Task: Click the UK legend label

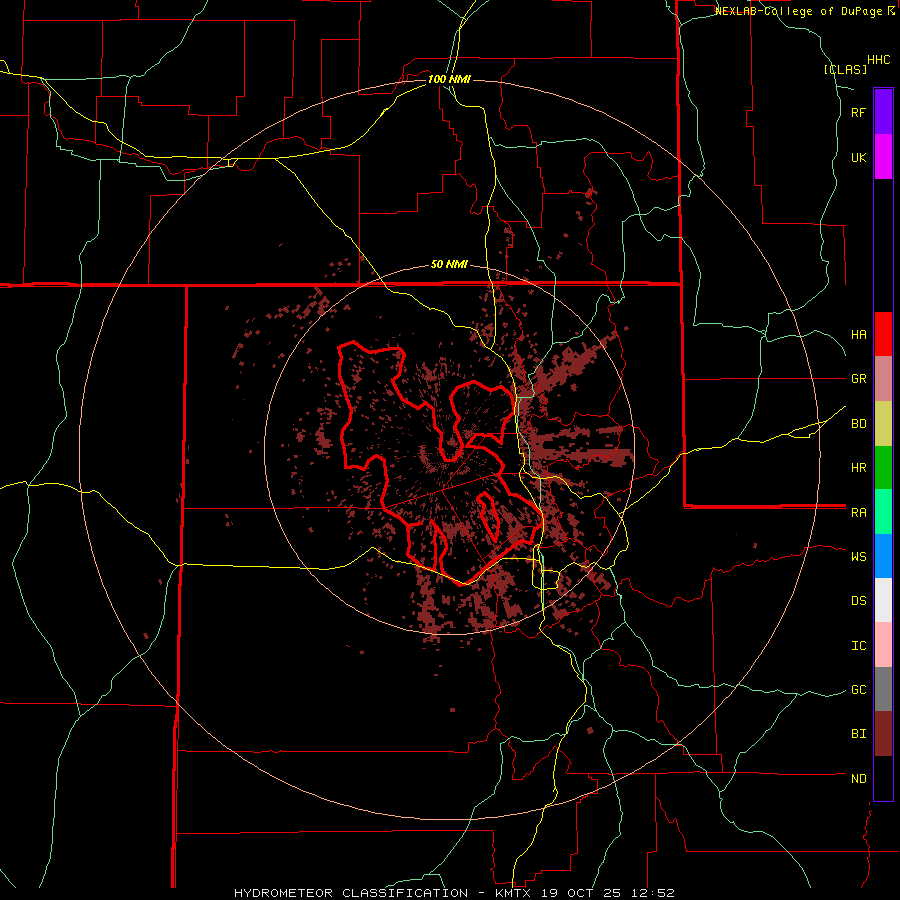Action: coord(859,157)
